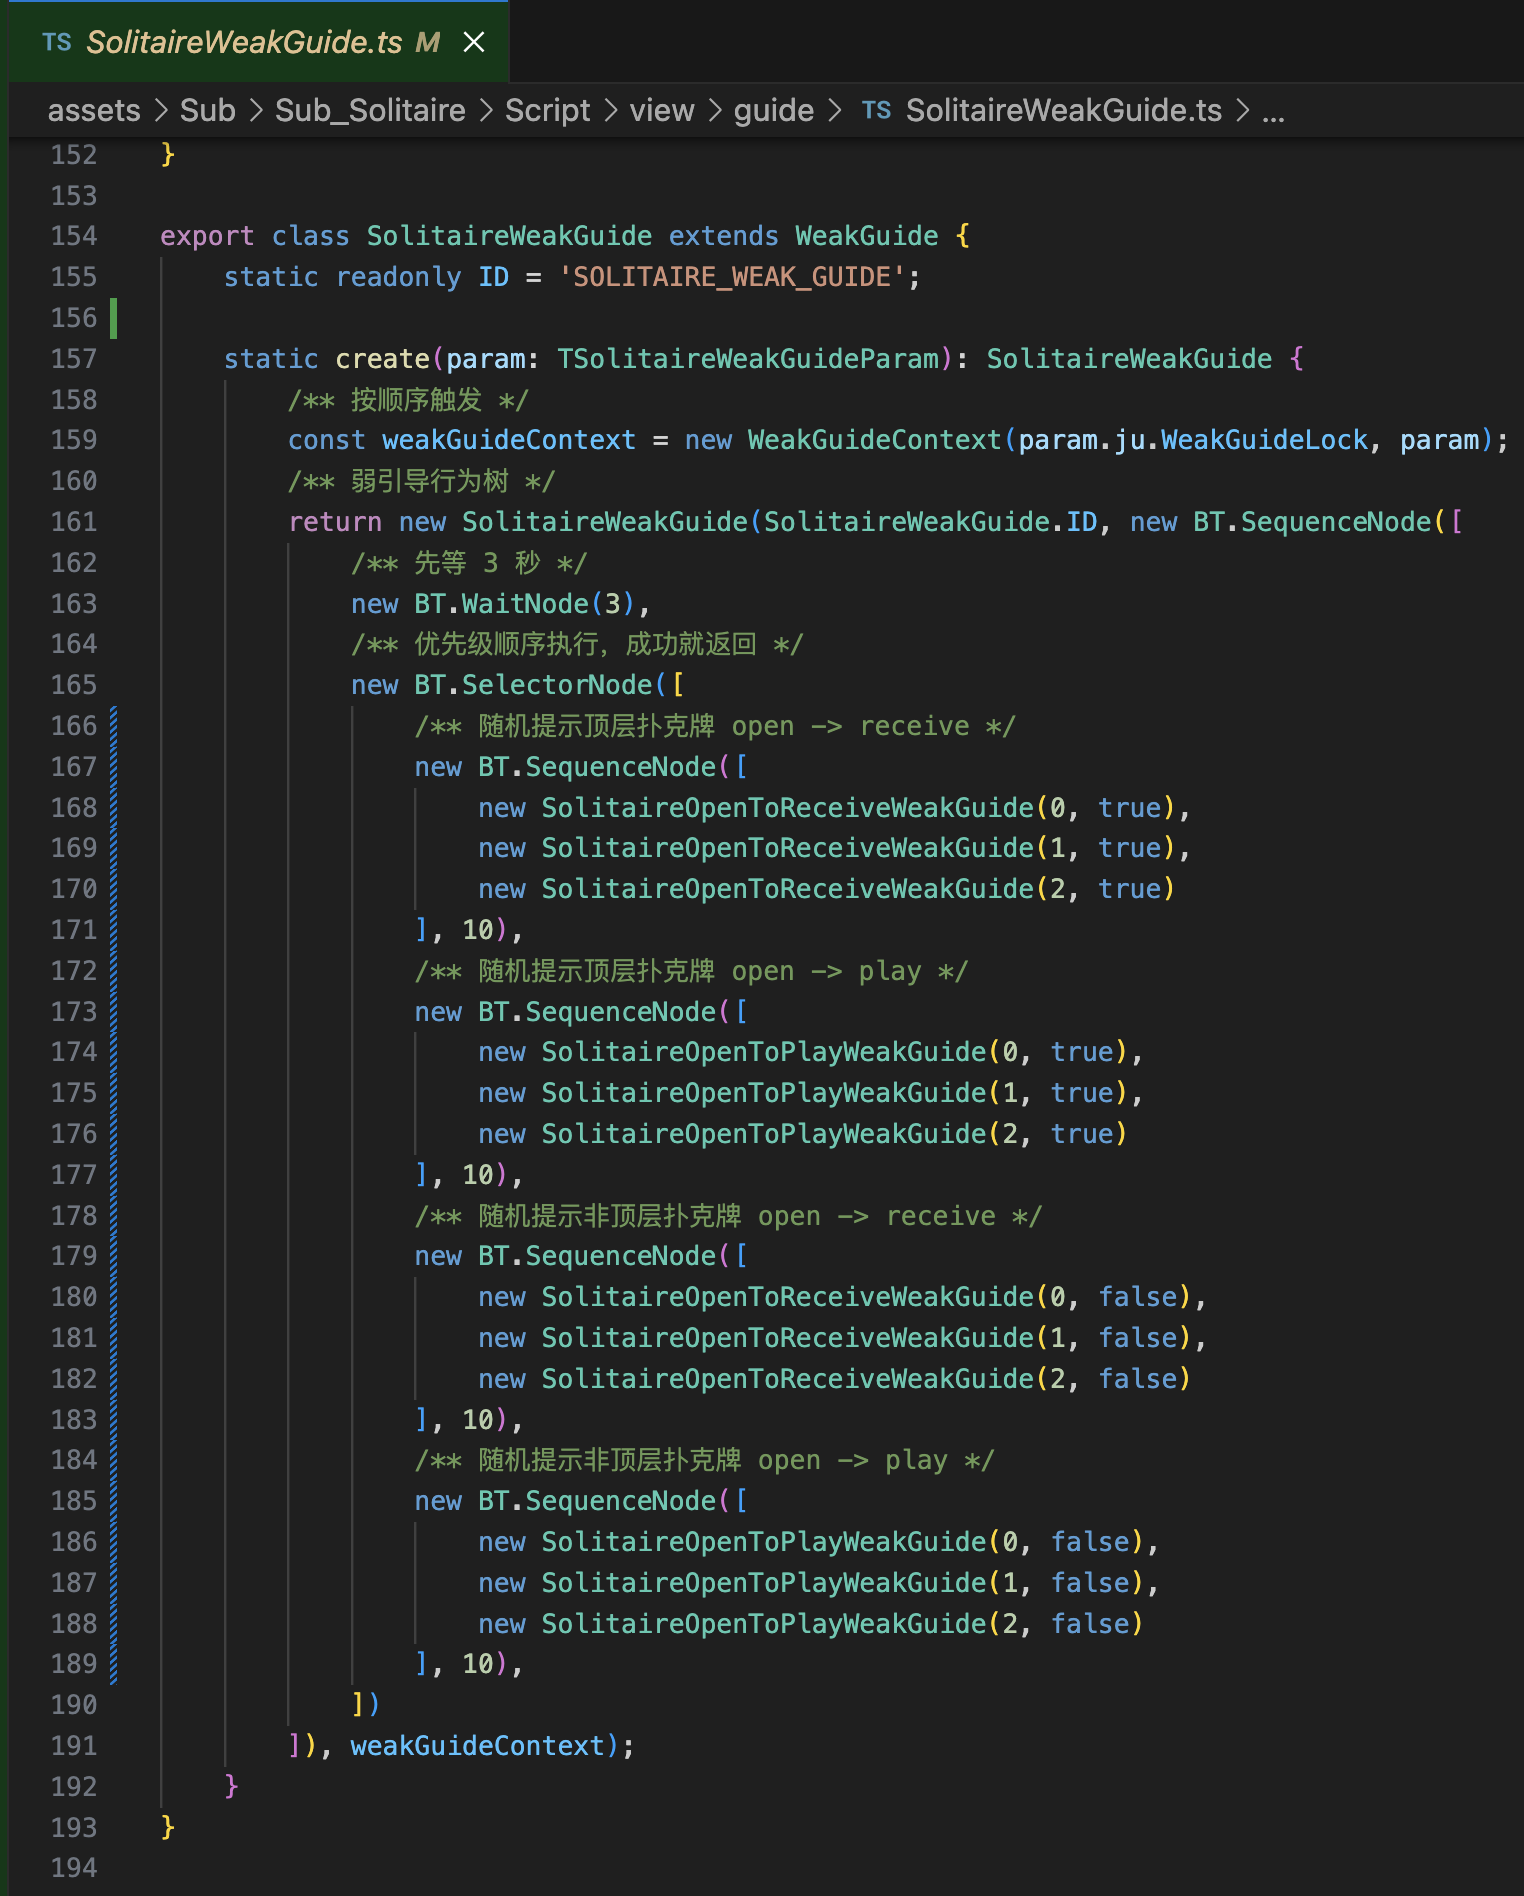
Task: Click 'true' argument on line 176
Action: pos(1082,1134)
